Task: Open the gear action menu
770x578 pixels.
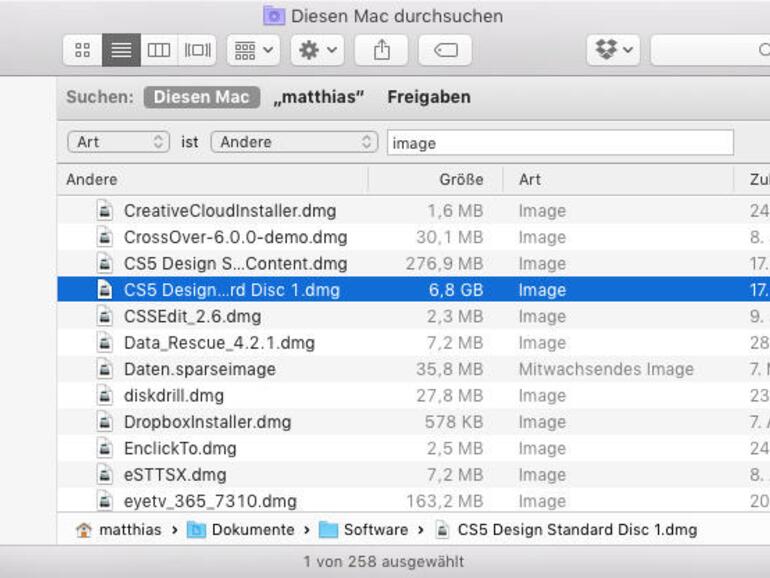Action: click(317, 50)
